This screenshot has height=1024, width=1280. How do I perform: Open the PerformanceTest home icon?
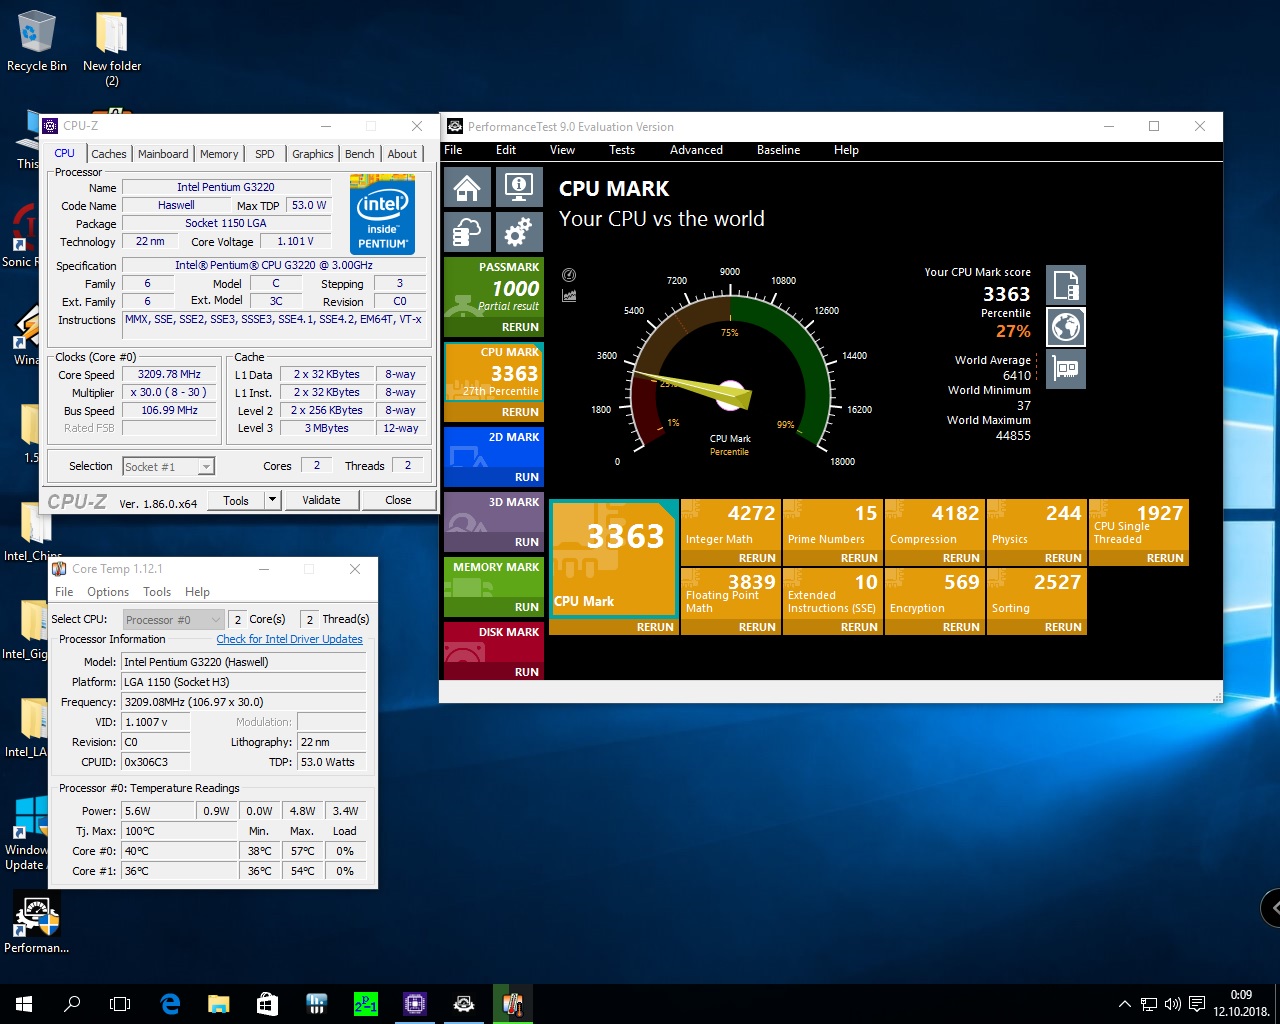tap(467, 187)
